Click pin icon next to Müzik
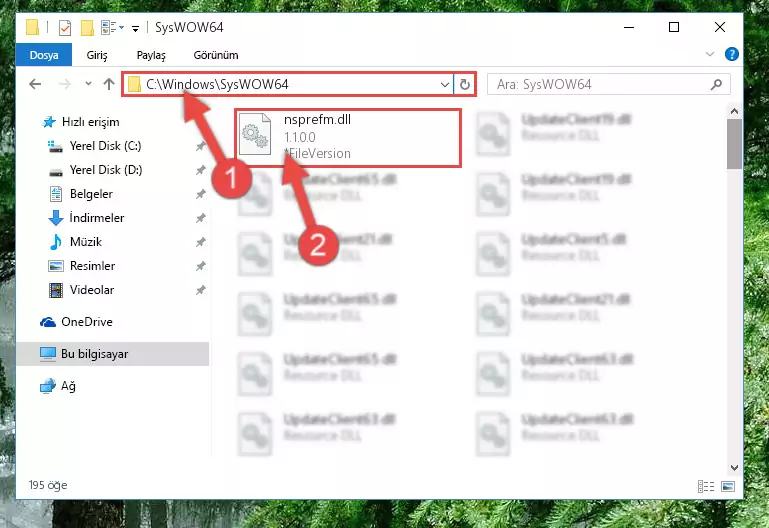769x528 pixels. (200, 242)
